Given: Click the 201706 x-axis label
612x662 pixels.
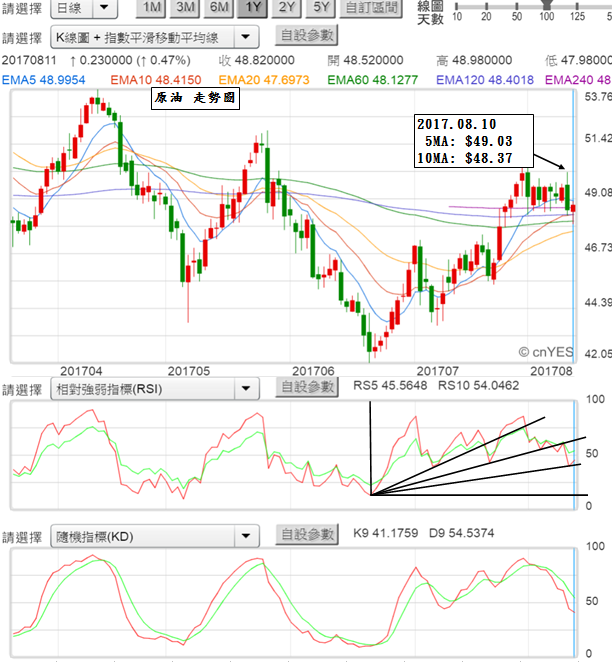Looking at the screenshot, I should point(313,371).
